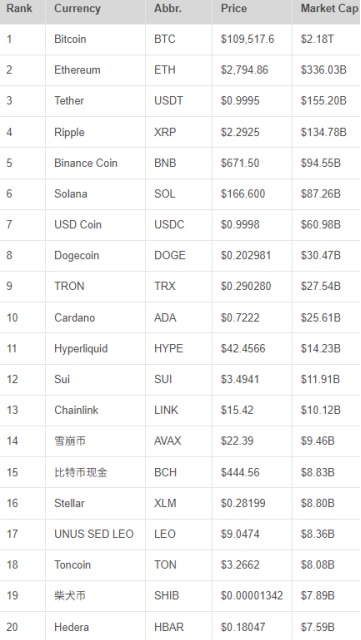
Task: Click the Toncoin currency link
Action: click(x=72, y=565)
